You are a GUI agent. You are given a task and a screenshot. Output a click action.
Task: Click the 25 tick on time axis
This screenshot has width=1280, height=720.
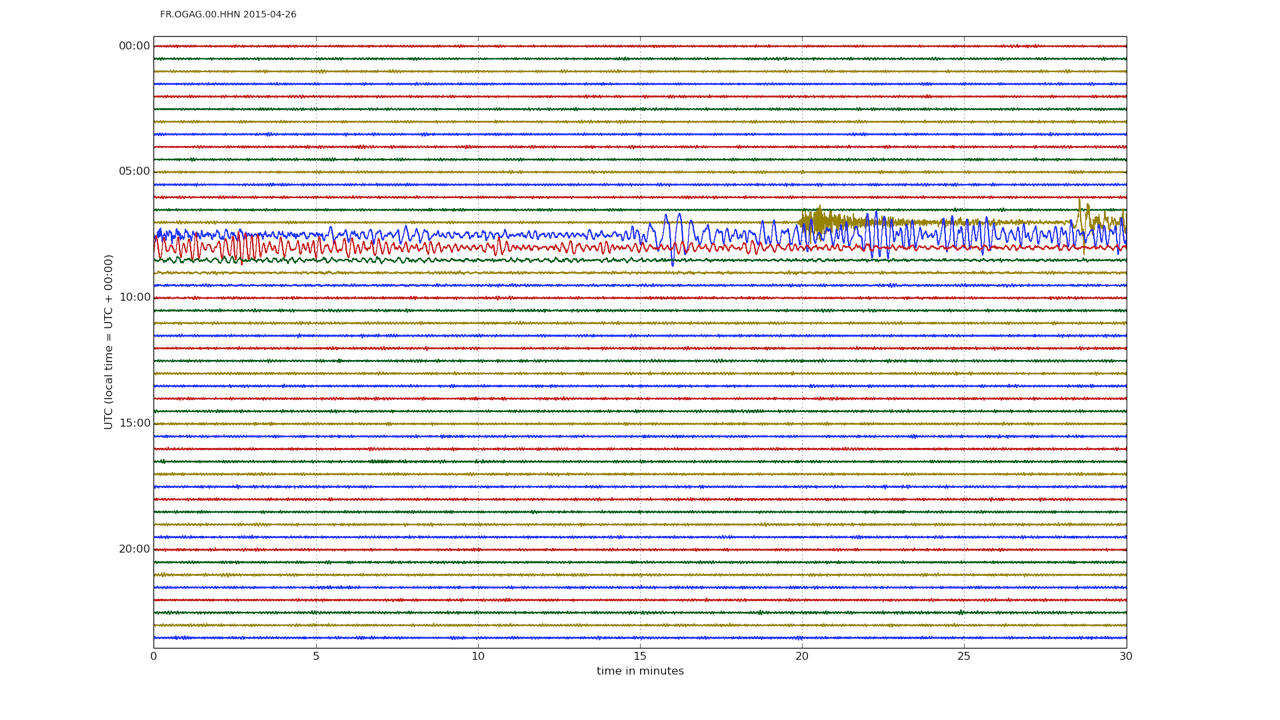coord(964,656)
